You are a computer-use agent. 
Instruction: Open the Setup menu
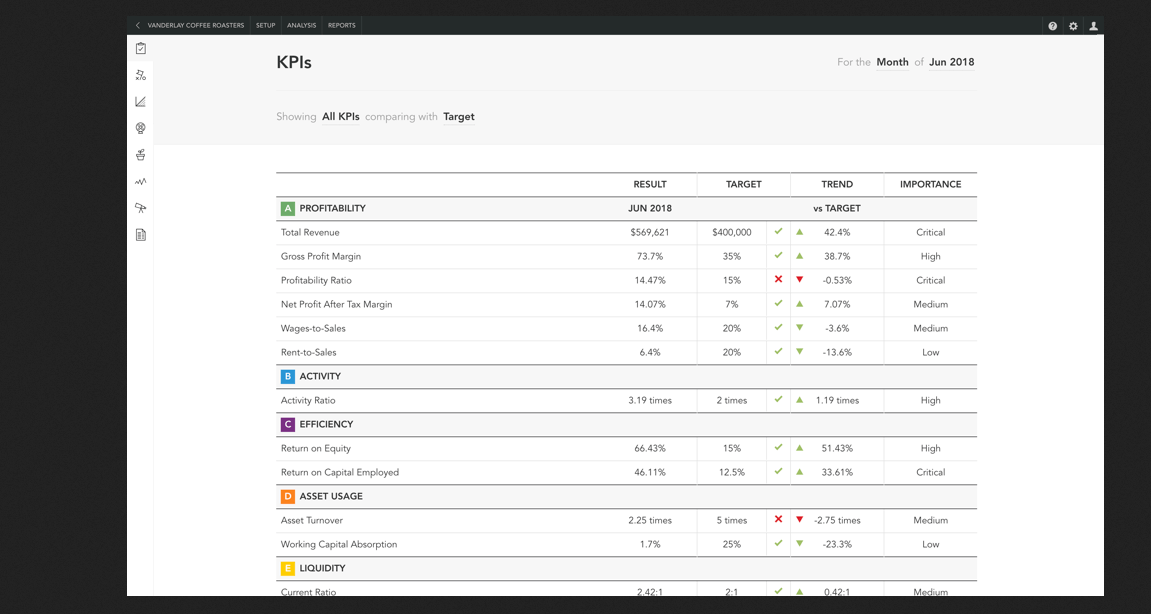coord(265,26)
